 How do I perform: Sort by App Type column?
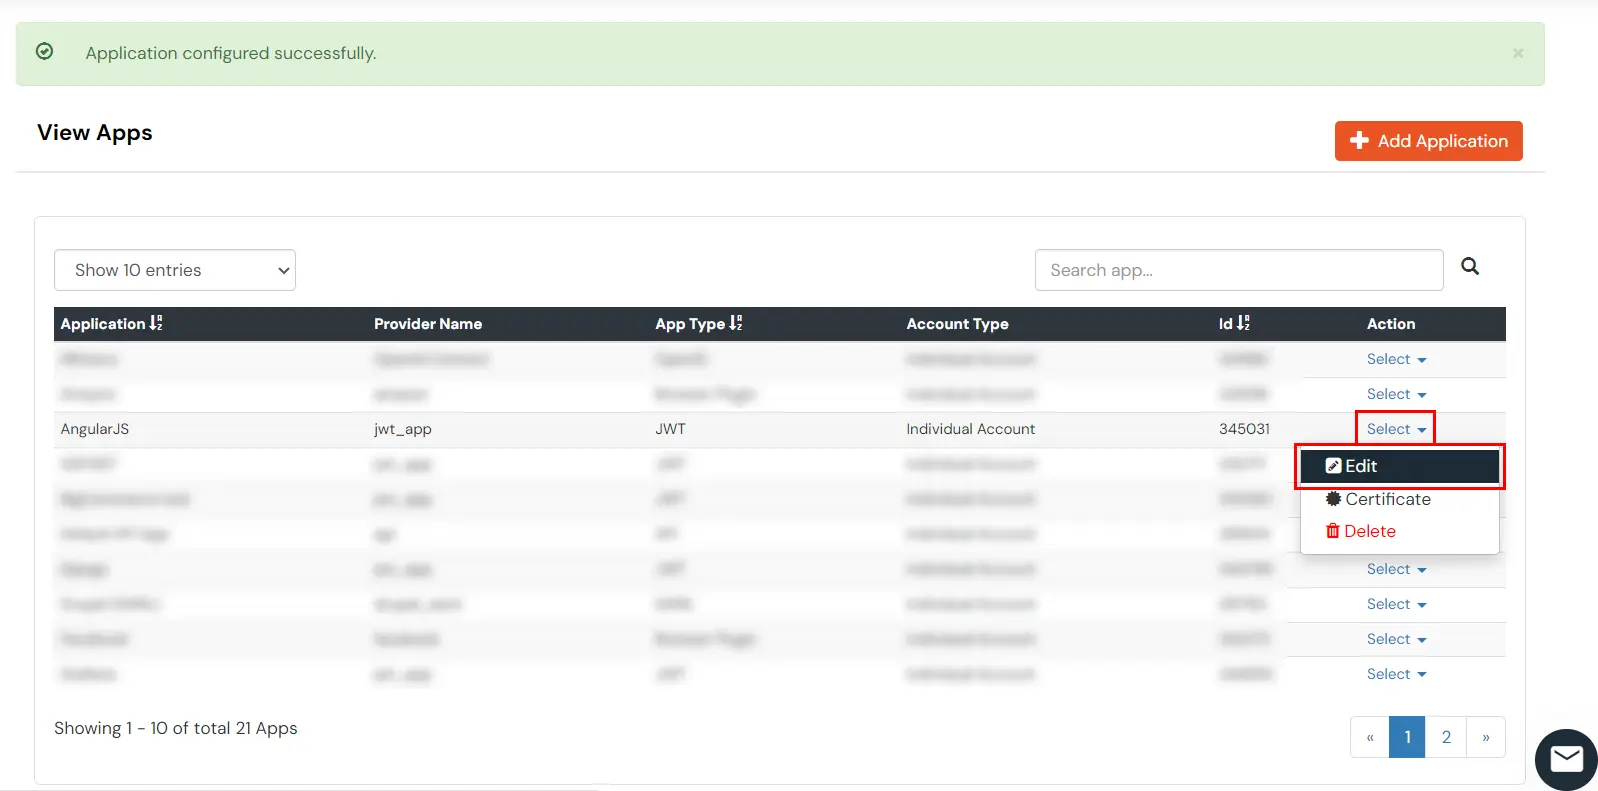(699, 323)
